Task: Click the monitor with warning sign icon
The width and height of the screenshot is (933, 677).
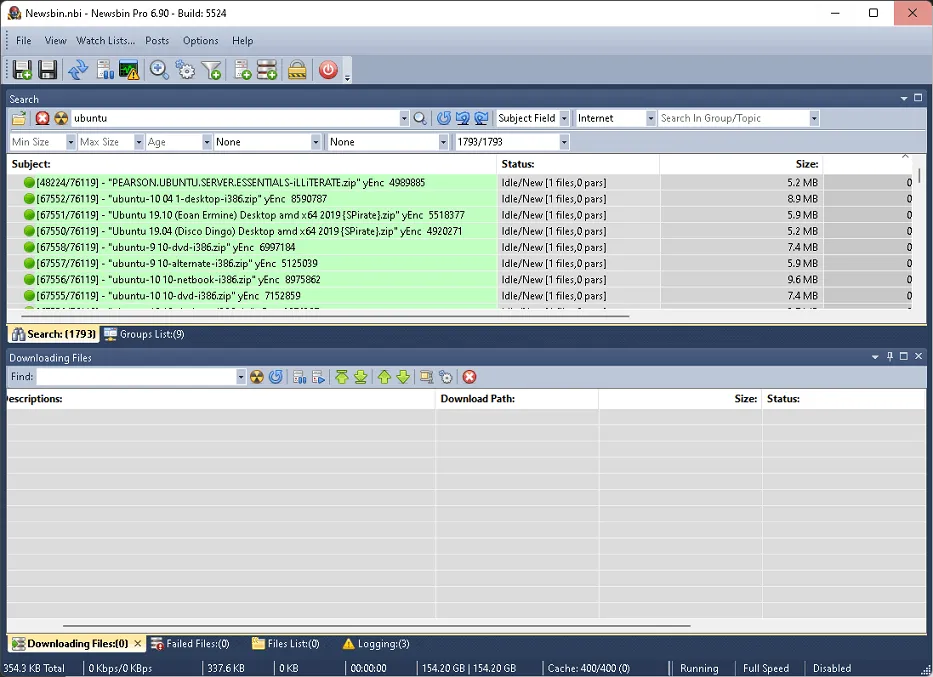Action: click(129, 70)
